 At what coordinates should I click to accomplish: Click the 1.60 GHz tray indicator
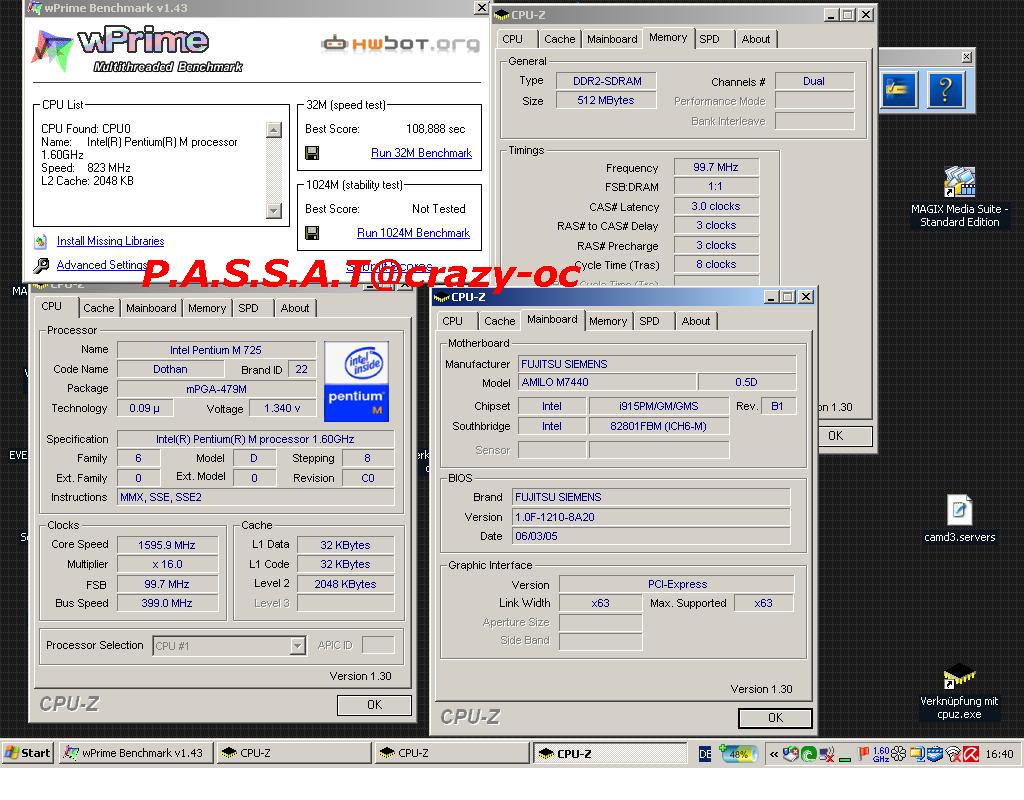click(x=881, y=754)
